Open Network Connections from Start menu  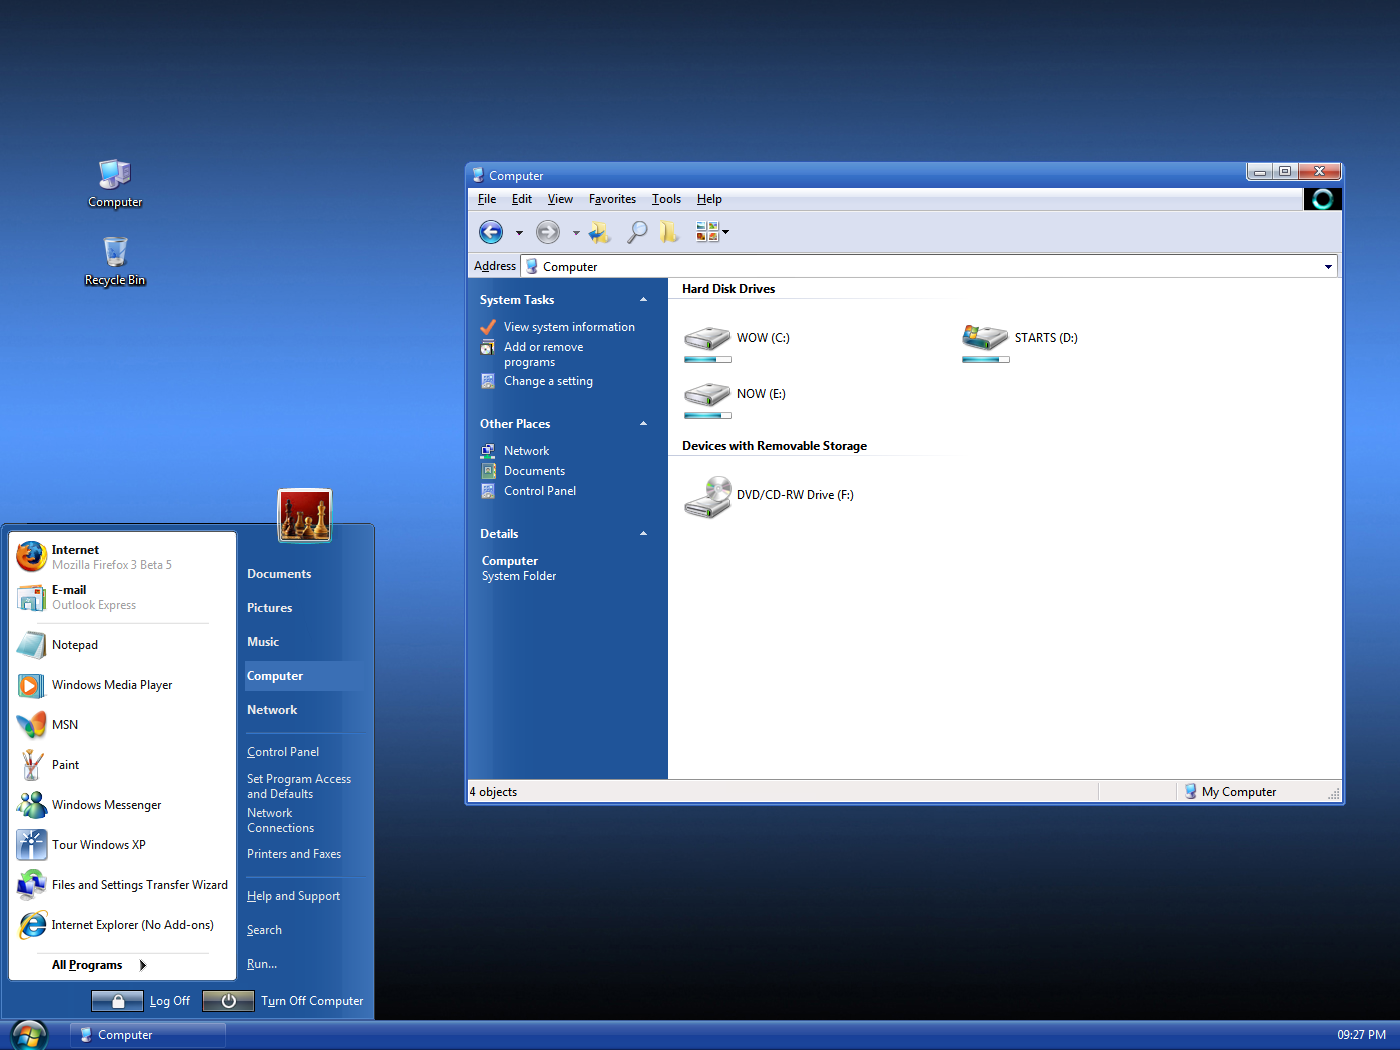pyautogui.click(x=280, y=820)
